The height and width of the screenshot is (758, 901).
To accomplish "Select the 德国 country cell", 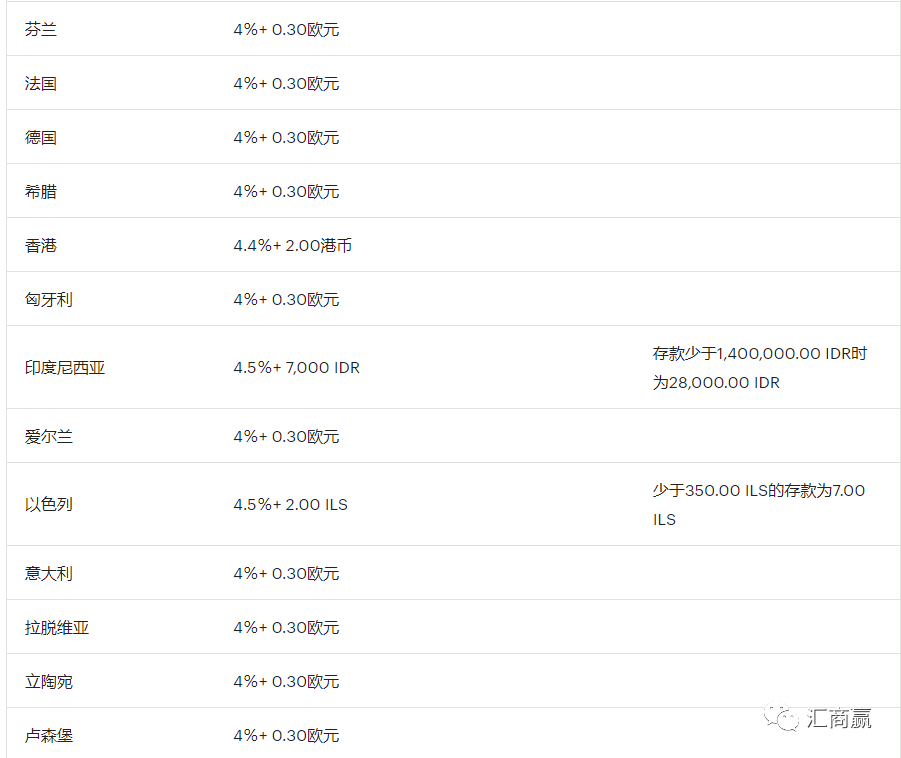I will click(x=41, y=137).
